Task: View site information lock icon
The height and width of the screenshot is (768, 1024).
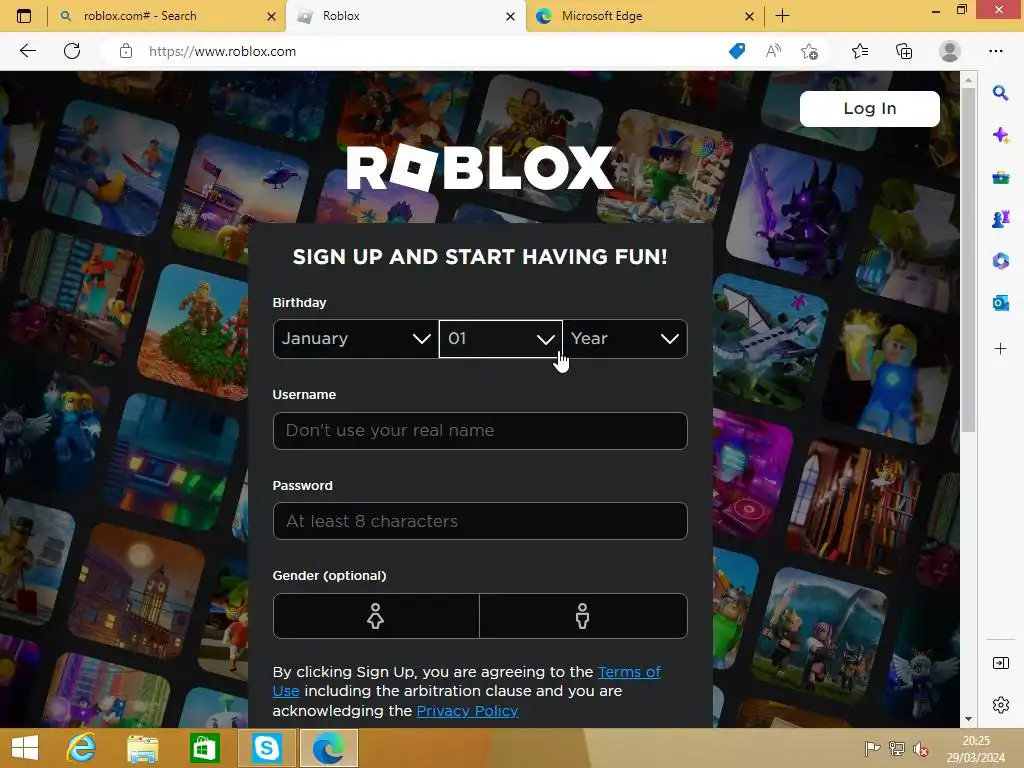Action: coord(126,51)
